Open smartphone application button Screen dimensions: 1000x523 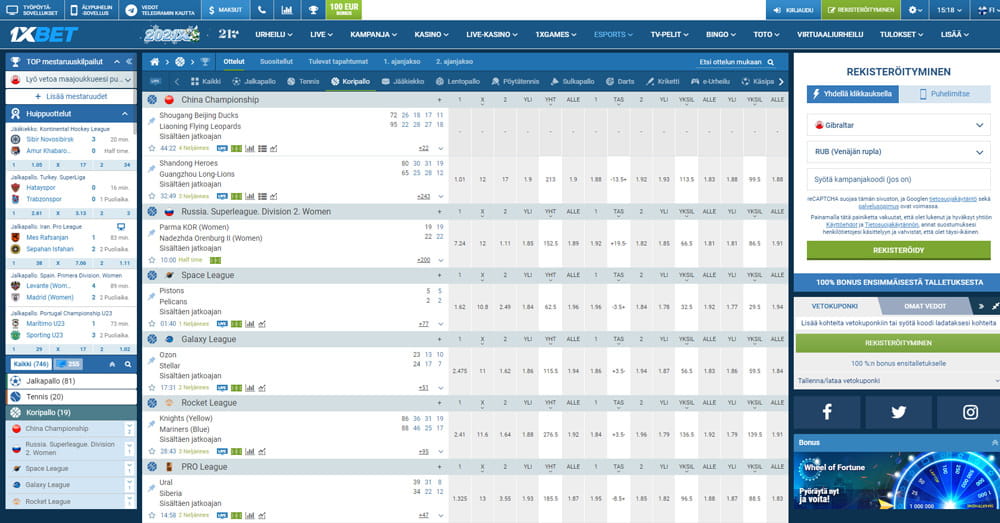pyautogui.click(x=92, y=10)
